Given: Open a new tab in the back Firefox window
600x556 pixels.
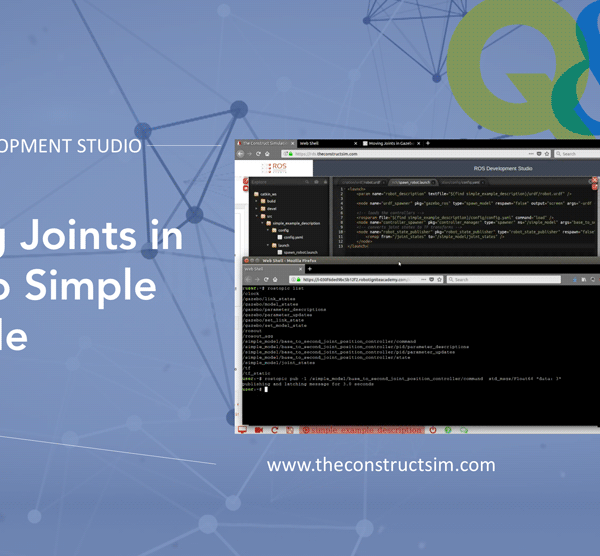Looking at the screenshot, I should (x=428, y=143).
